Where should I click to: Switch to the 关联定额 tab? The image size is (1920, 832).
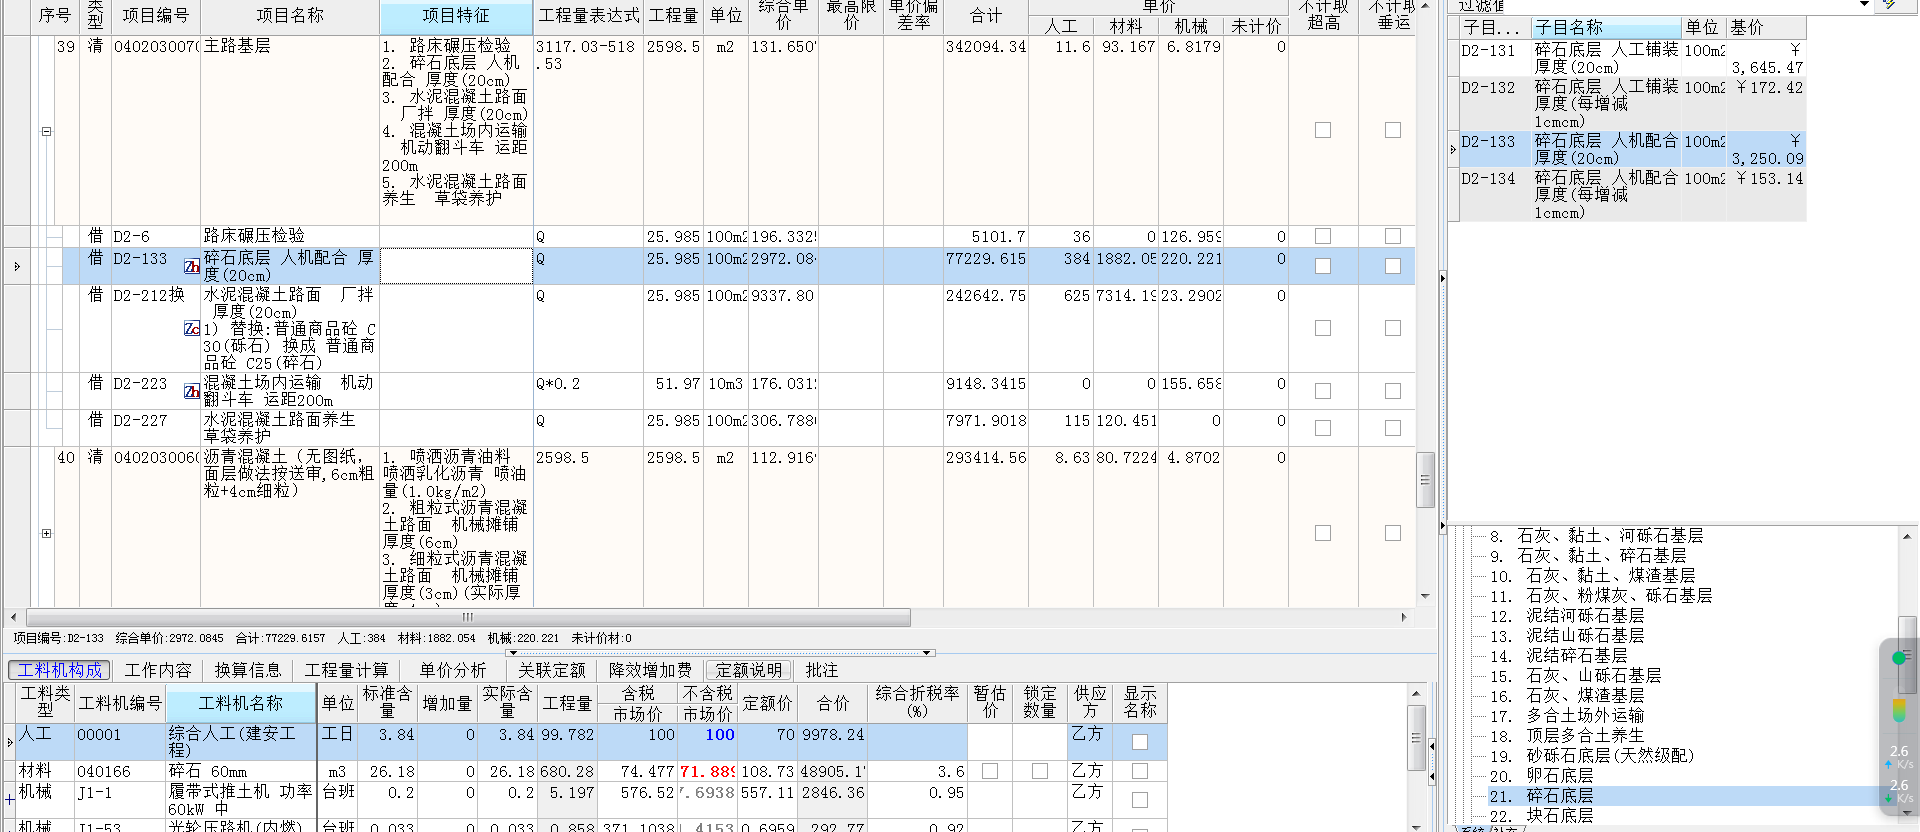(552, 670)
